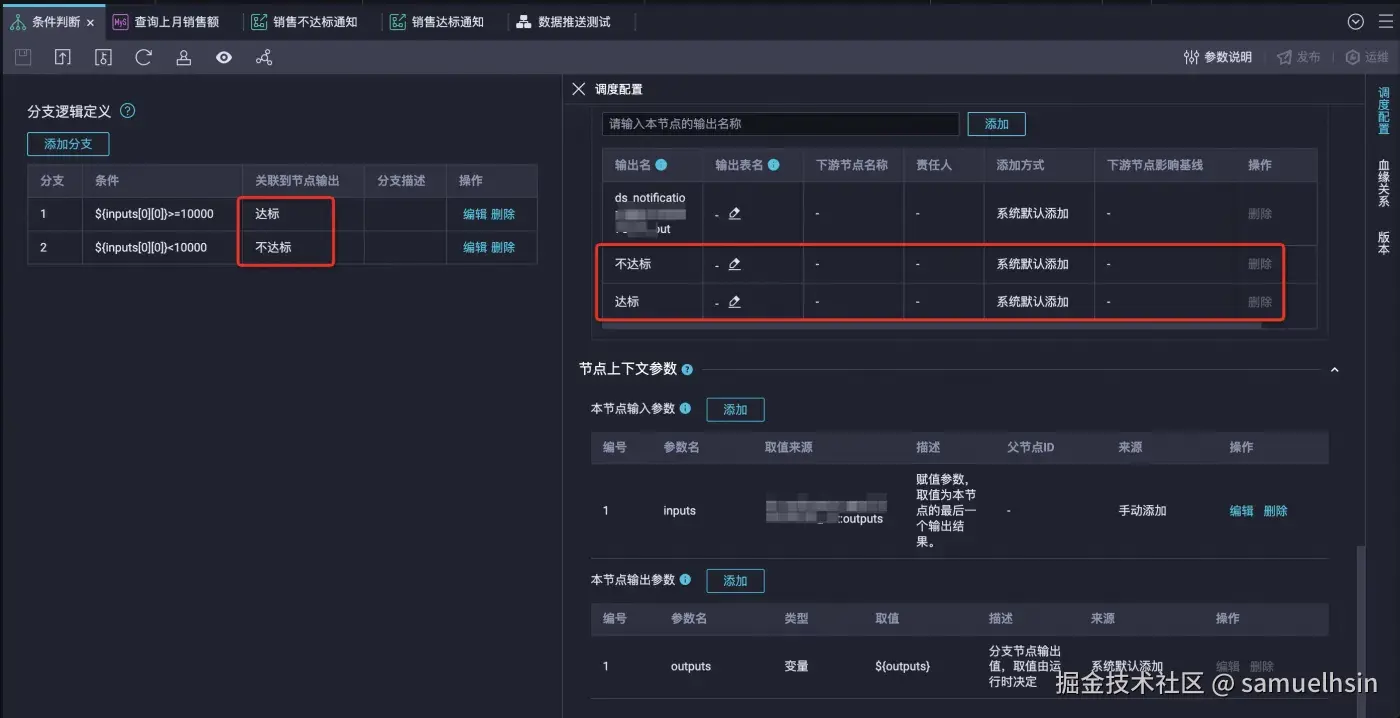The height and width of the screenshot is (718, 1400).
Task: Open the 参数说明 settings at the top right
Action: pyautogui.click(x=1217, y=58)
